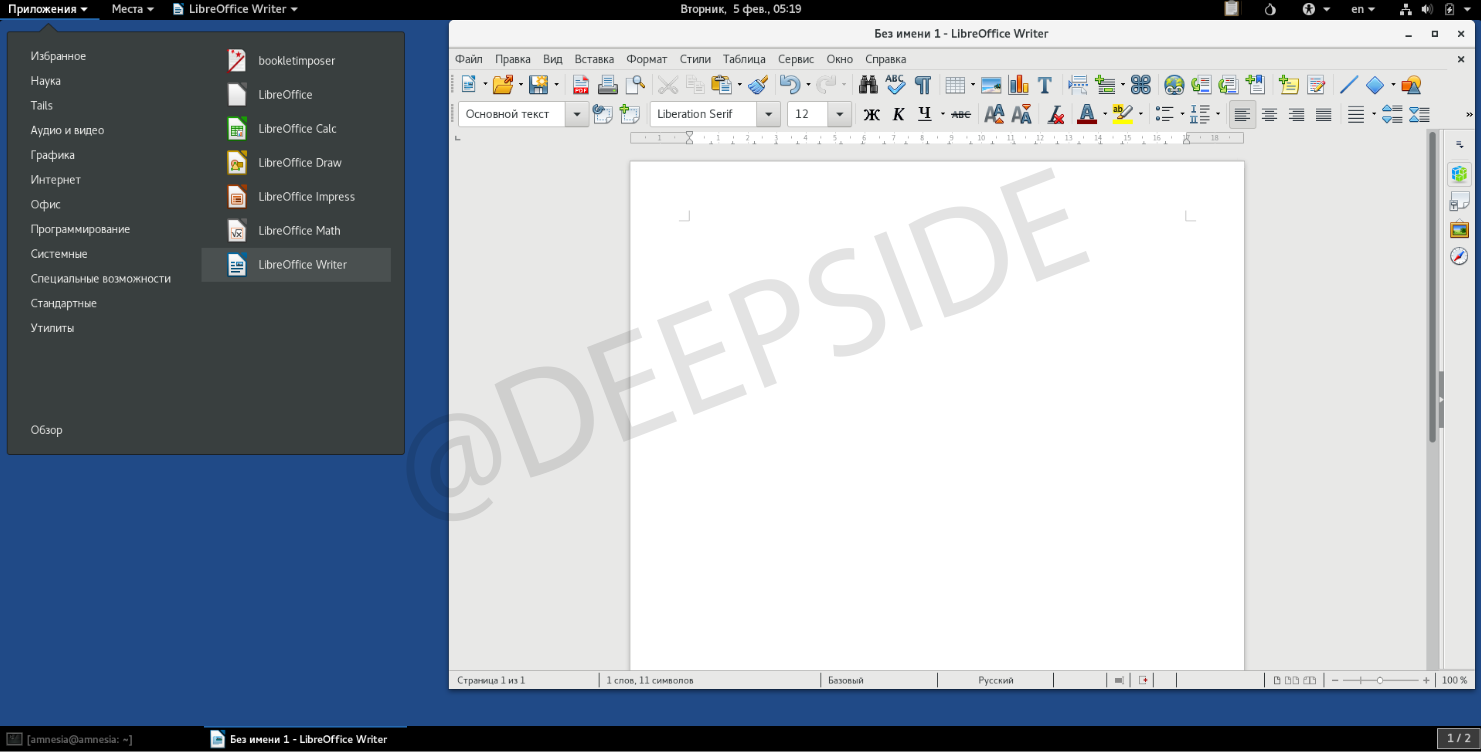Open the font size dropdown

[x=840, y=114]
